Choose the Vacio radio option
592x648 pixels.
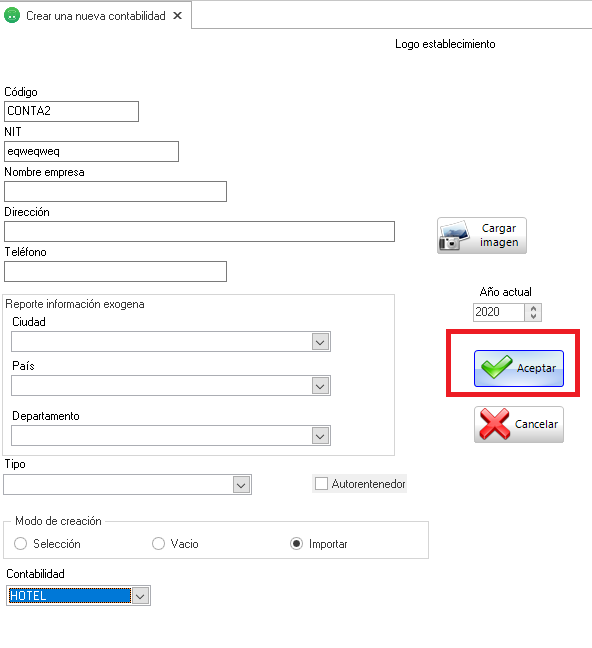pos(158,543)
